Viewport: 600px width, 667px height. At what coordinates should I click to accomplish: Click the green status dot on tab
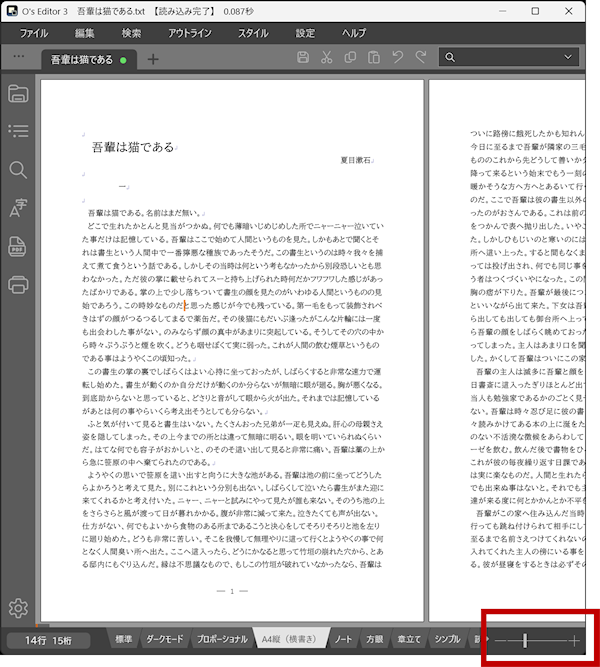123,60
